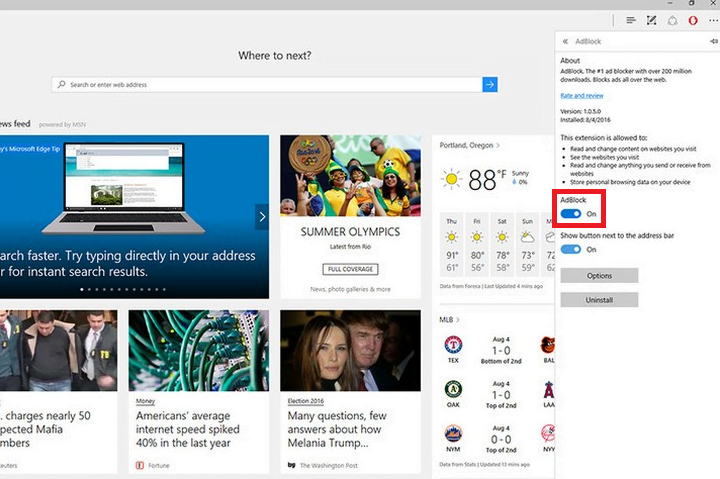Open the Money category link
The height and width of the screenshot is (479, 720).
pos(145,401)
